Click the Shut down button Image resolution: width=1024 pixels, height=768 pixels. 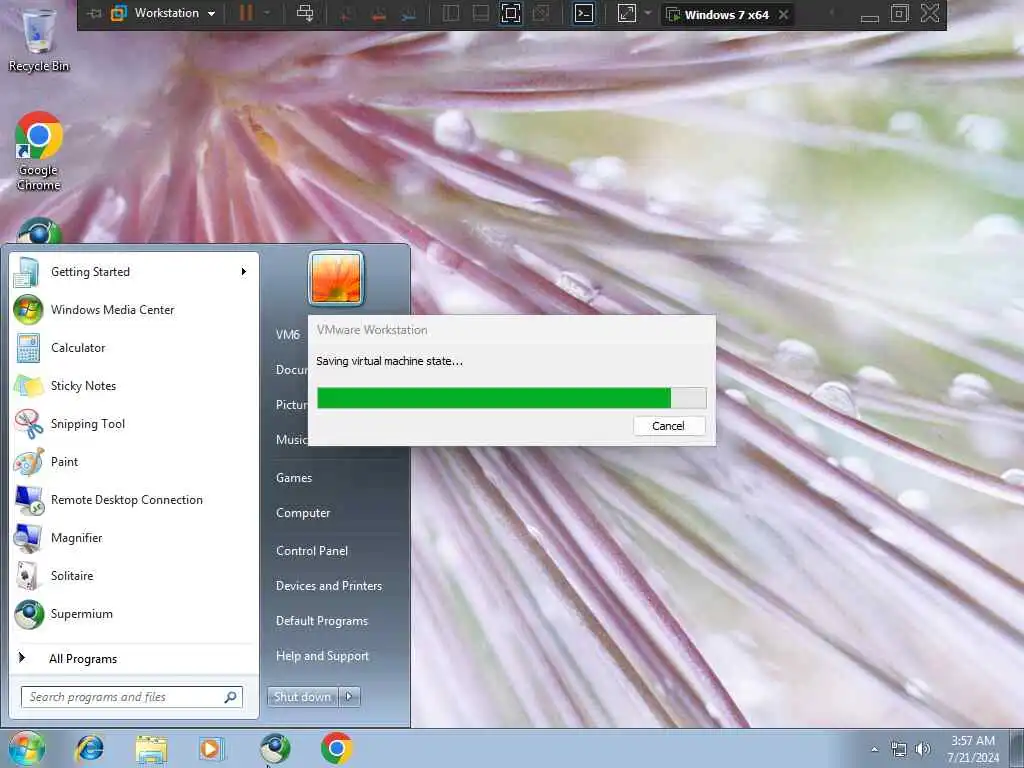302,697
